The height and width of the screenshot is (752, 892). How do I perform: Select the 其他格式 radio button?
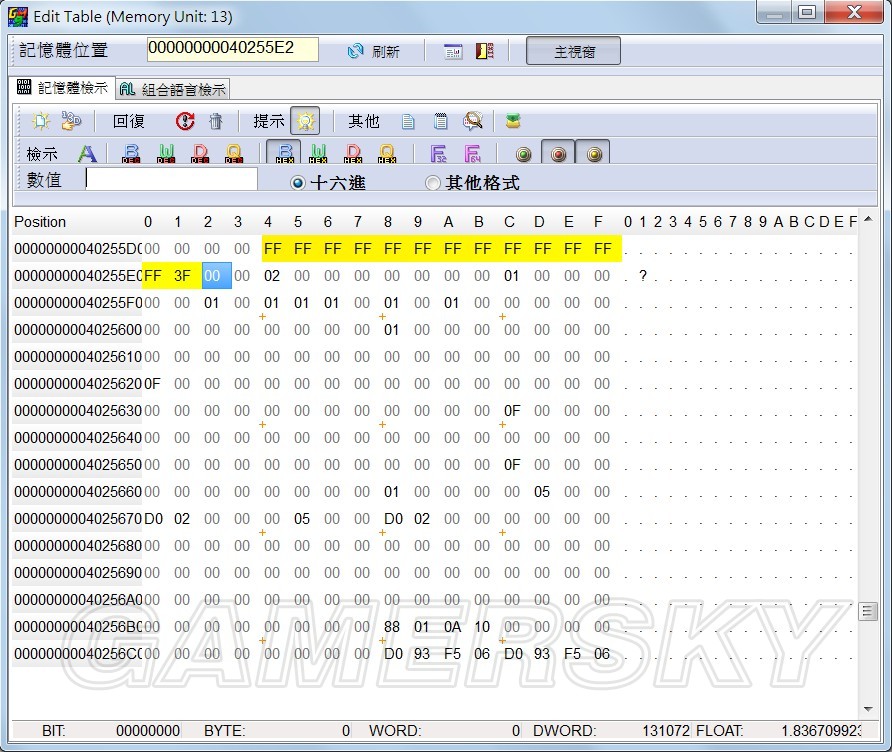tap(433, 182)
